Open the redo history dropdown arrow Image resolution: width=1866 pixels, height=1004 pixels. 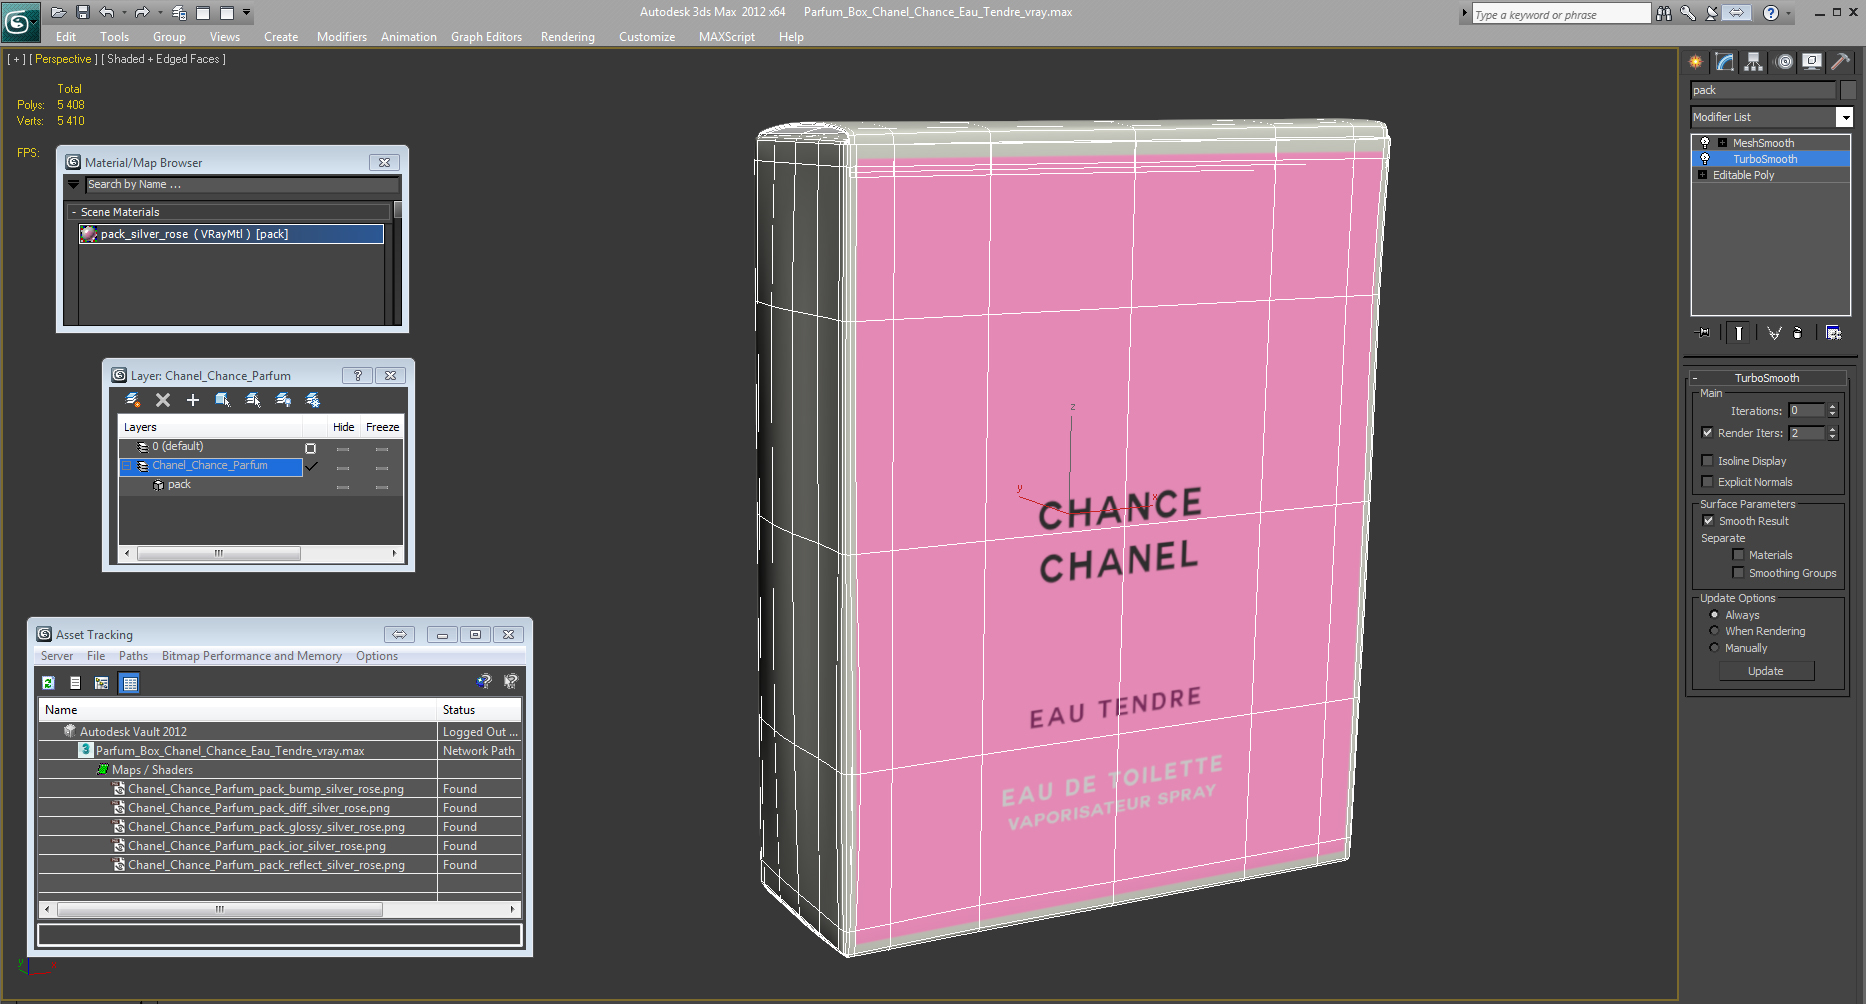159,13
